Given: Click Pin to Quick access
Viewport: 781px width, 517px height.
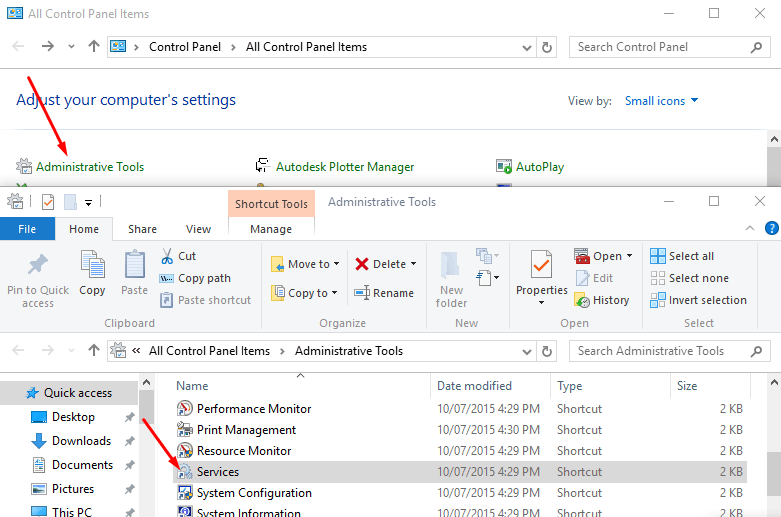Looking at the screenshot, I should (38, 280).
